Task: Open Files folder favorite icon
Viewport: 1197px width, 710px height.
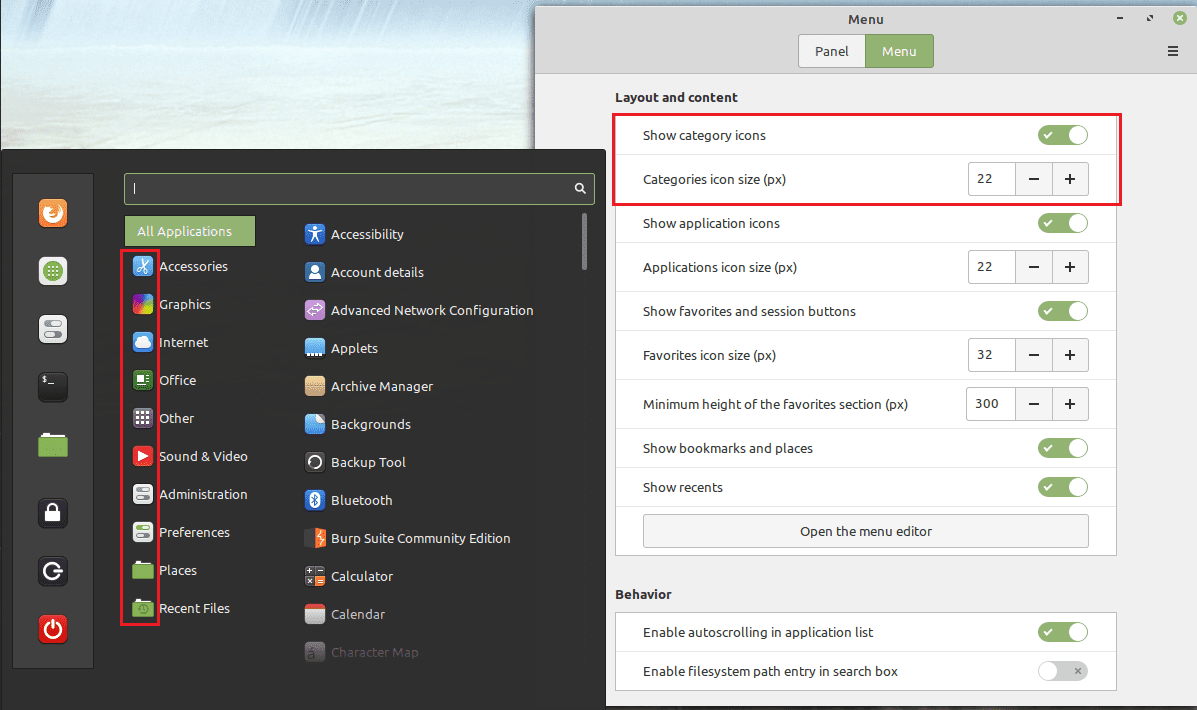Action: (x=53, y=444)
